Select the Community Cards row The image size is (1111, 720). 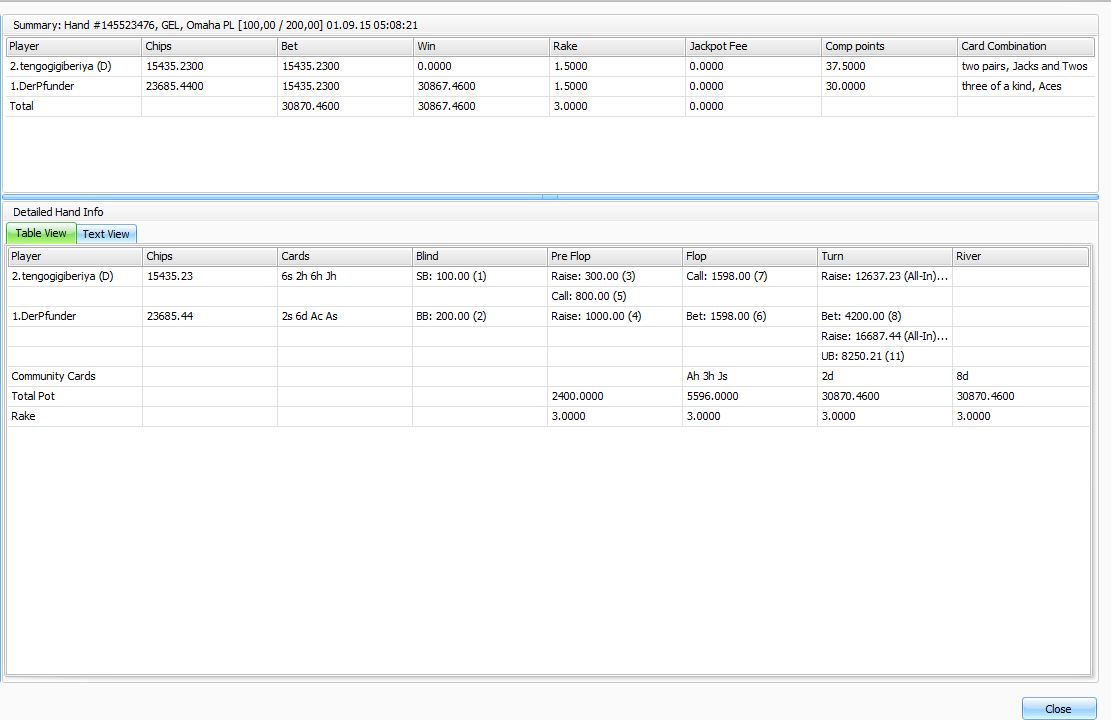[x=54, y=376]
